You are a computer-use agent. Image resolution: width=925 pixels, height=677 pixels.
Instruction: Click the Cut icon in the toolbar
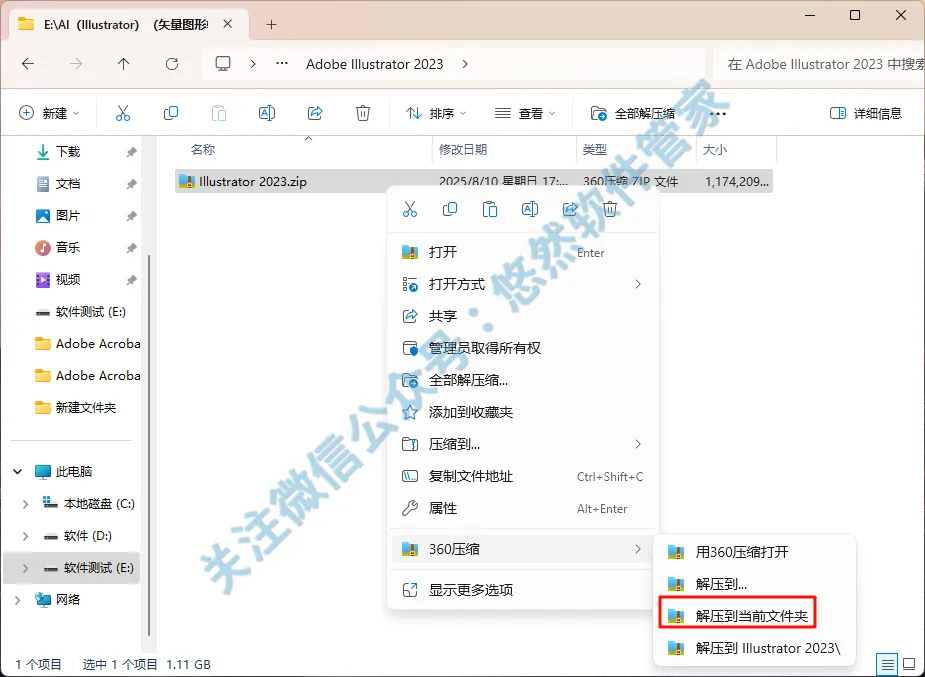[123, 113]
